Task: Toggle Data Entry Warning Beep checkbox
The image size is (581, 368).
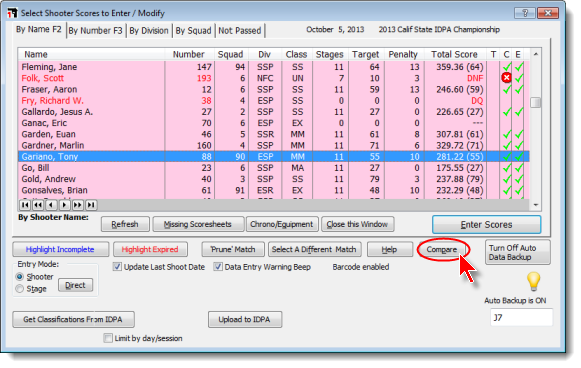Action: (x=218, y=267)
